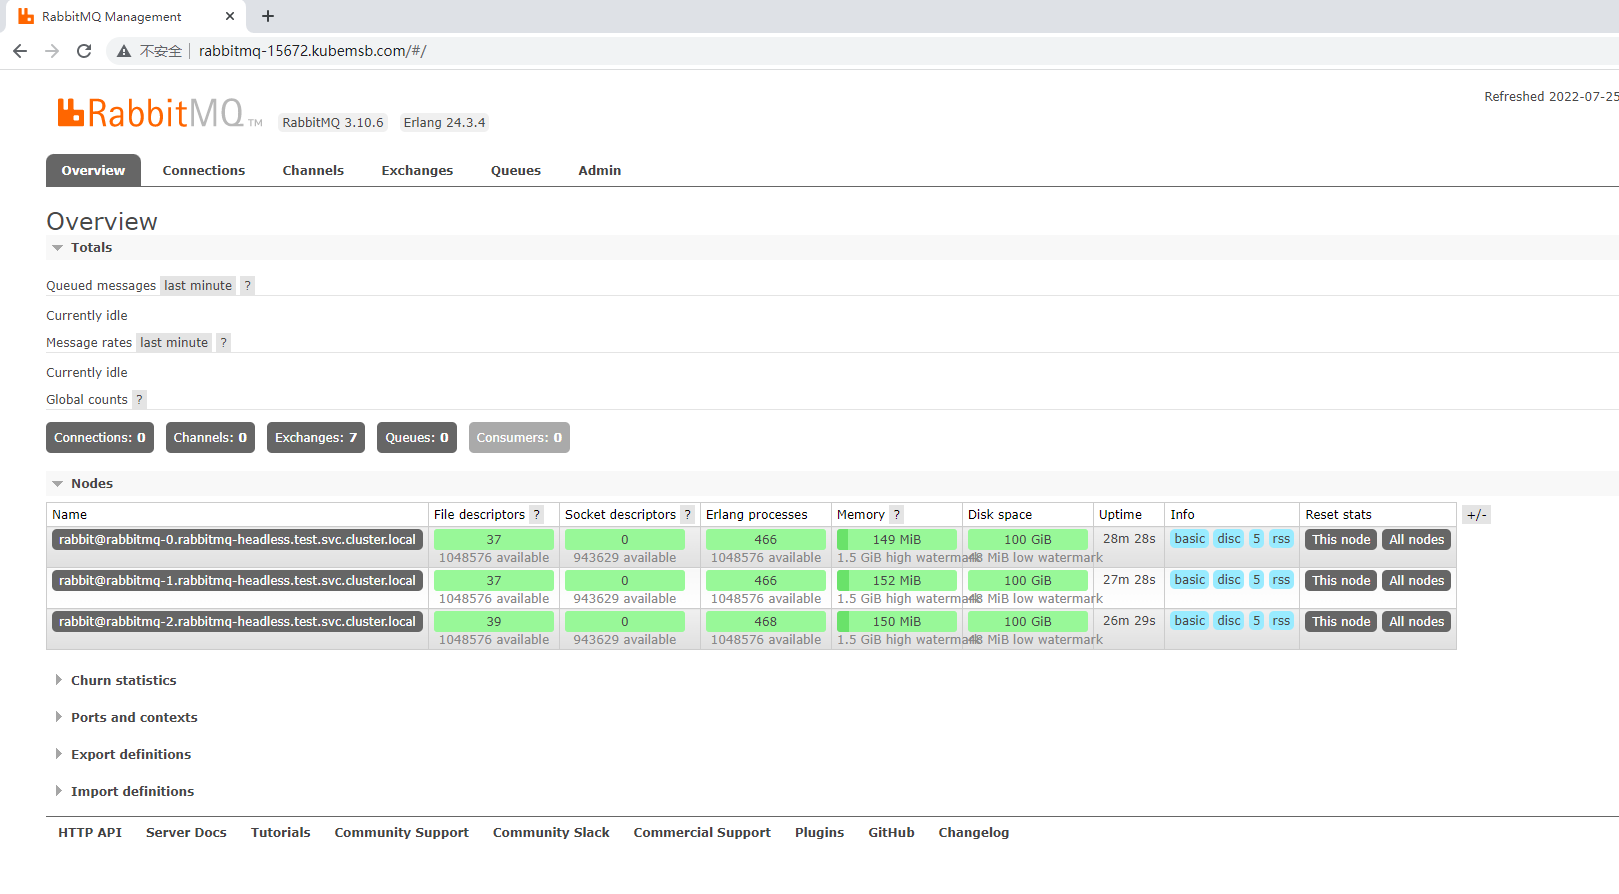Reset stats on All nodes in rabbitmq-1 row
This screenshot has height=894, width=1619.
click(x=1416, y=581)
